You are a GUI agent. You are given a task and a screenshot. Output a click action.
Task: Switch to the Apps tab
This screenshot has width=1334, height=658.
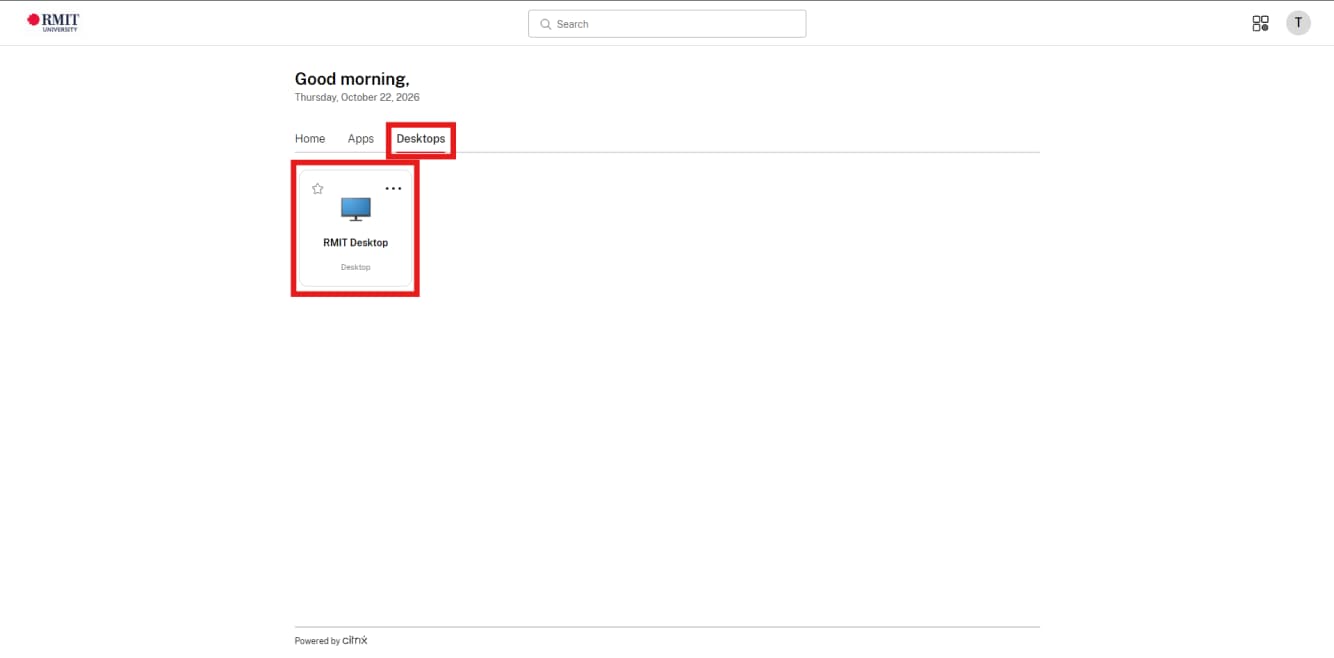click(361, 139)
